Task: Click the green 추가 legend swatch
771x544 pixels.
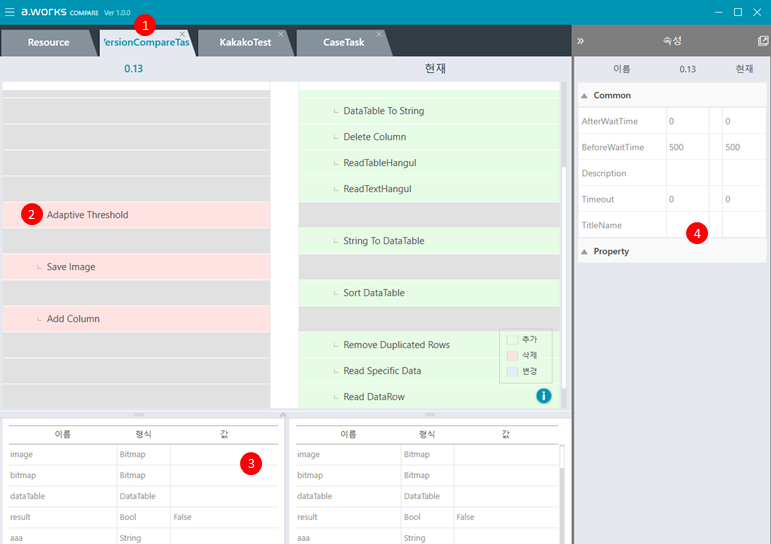Action: coord(513,340)
